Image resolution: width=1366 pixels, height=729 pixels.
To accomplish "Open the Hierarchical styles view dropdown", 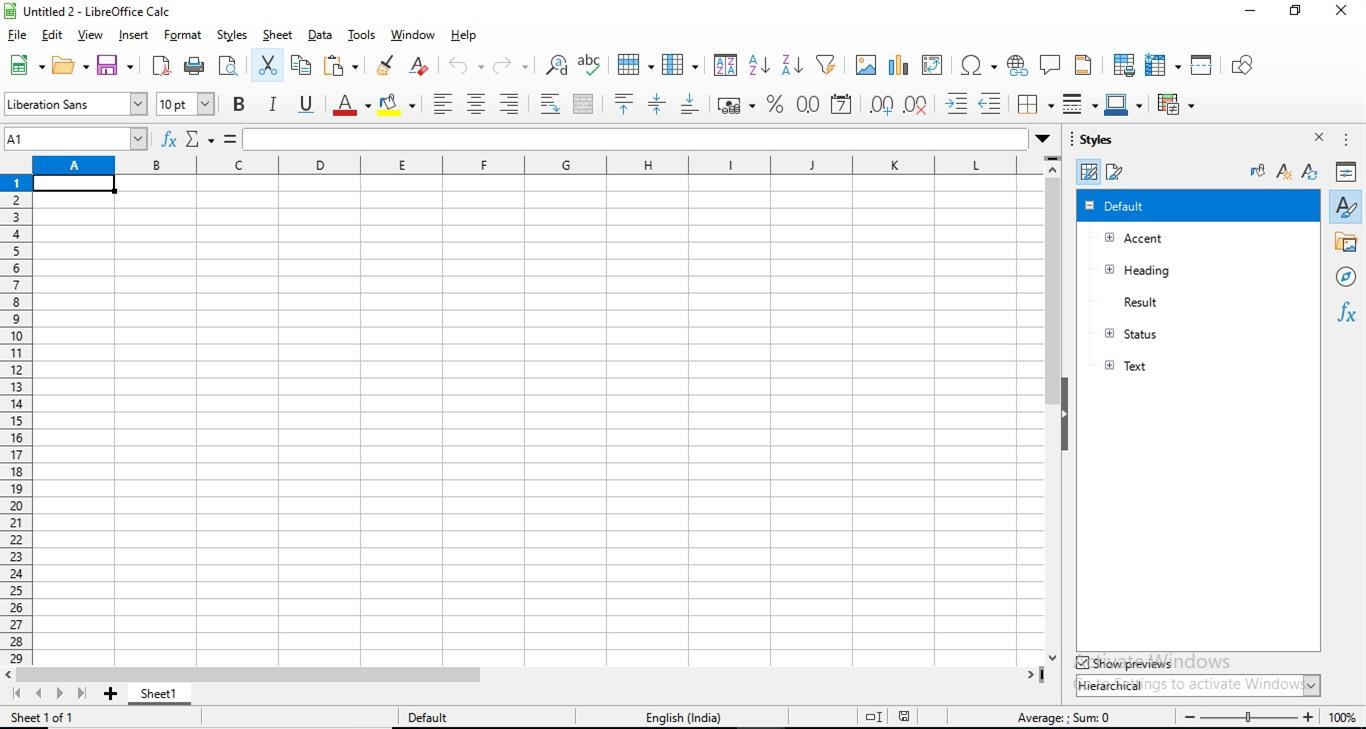I will pyautogui.click(x=1311, y=686).
